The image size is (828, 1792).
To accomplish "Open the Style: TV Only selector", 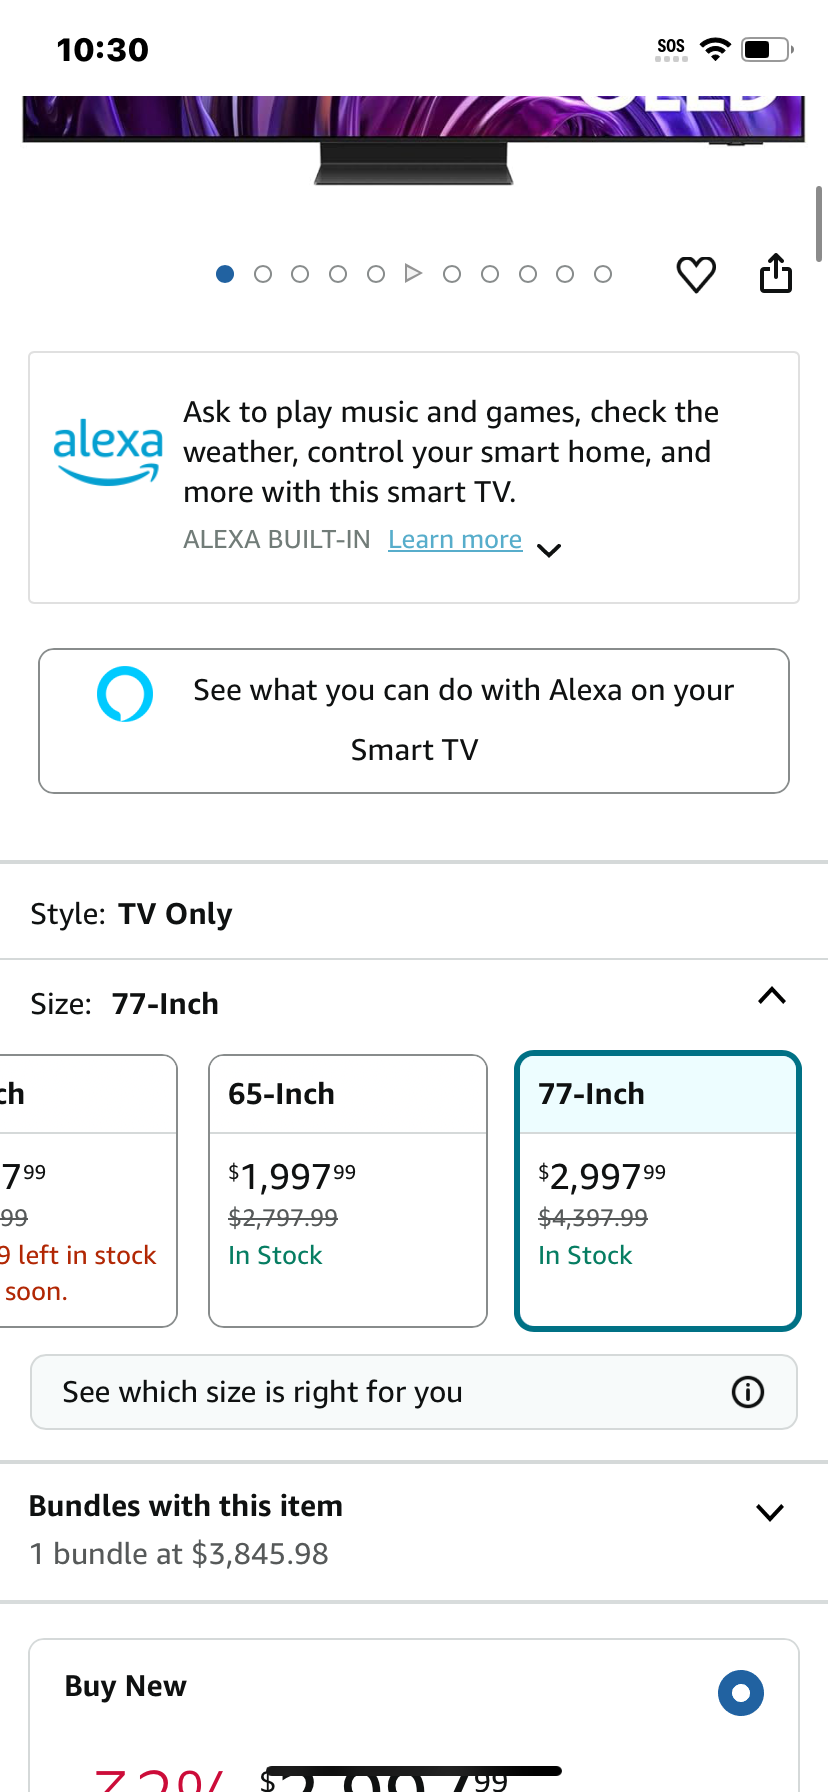I will [x=414, y=913].
